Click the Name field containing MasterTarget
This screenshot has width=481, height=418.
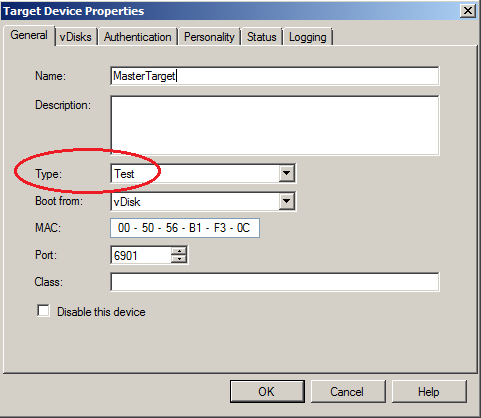point(275,76)
